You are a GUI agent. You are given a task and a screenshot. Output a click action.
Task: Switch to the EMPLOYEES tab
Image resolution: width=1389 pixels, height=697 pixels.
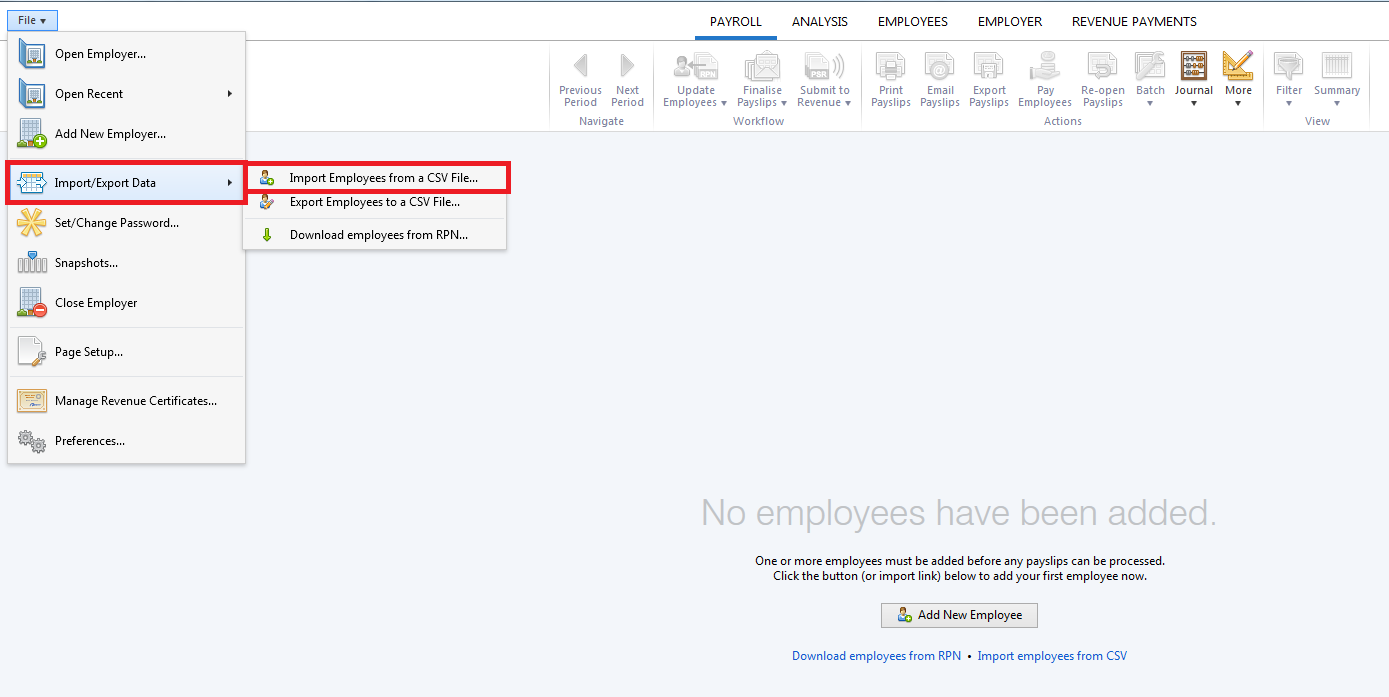(913, 21)
